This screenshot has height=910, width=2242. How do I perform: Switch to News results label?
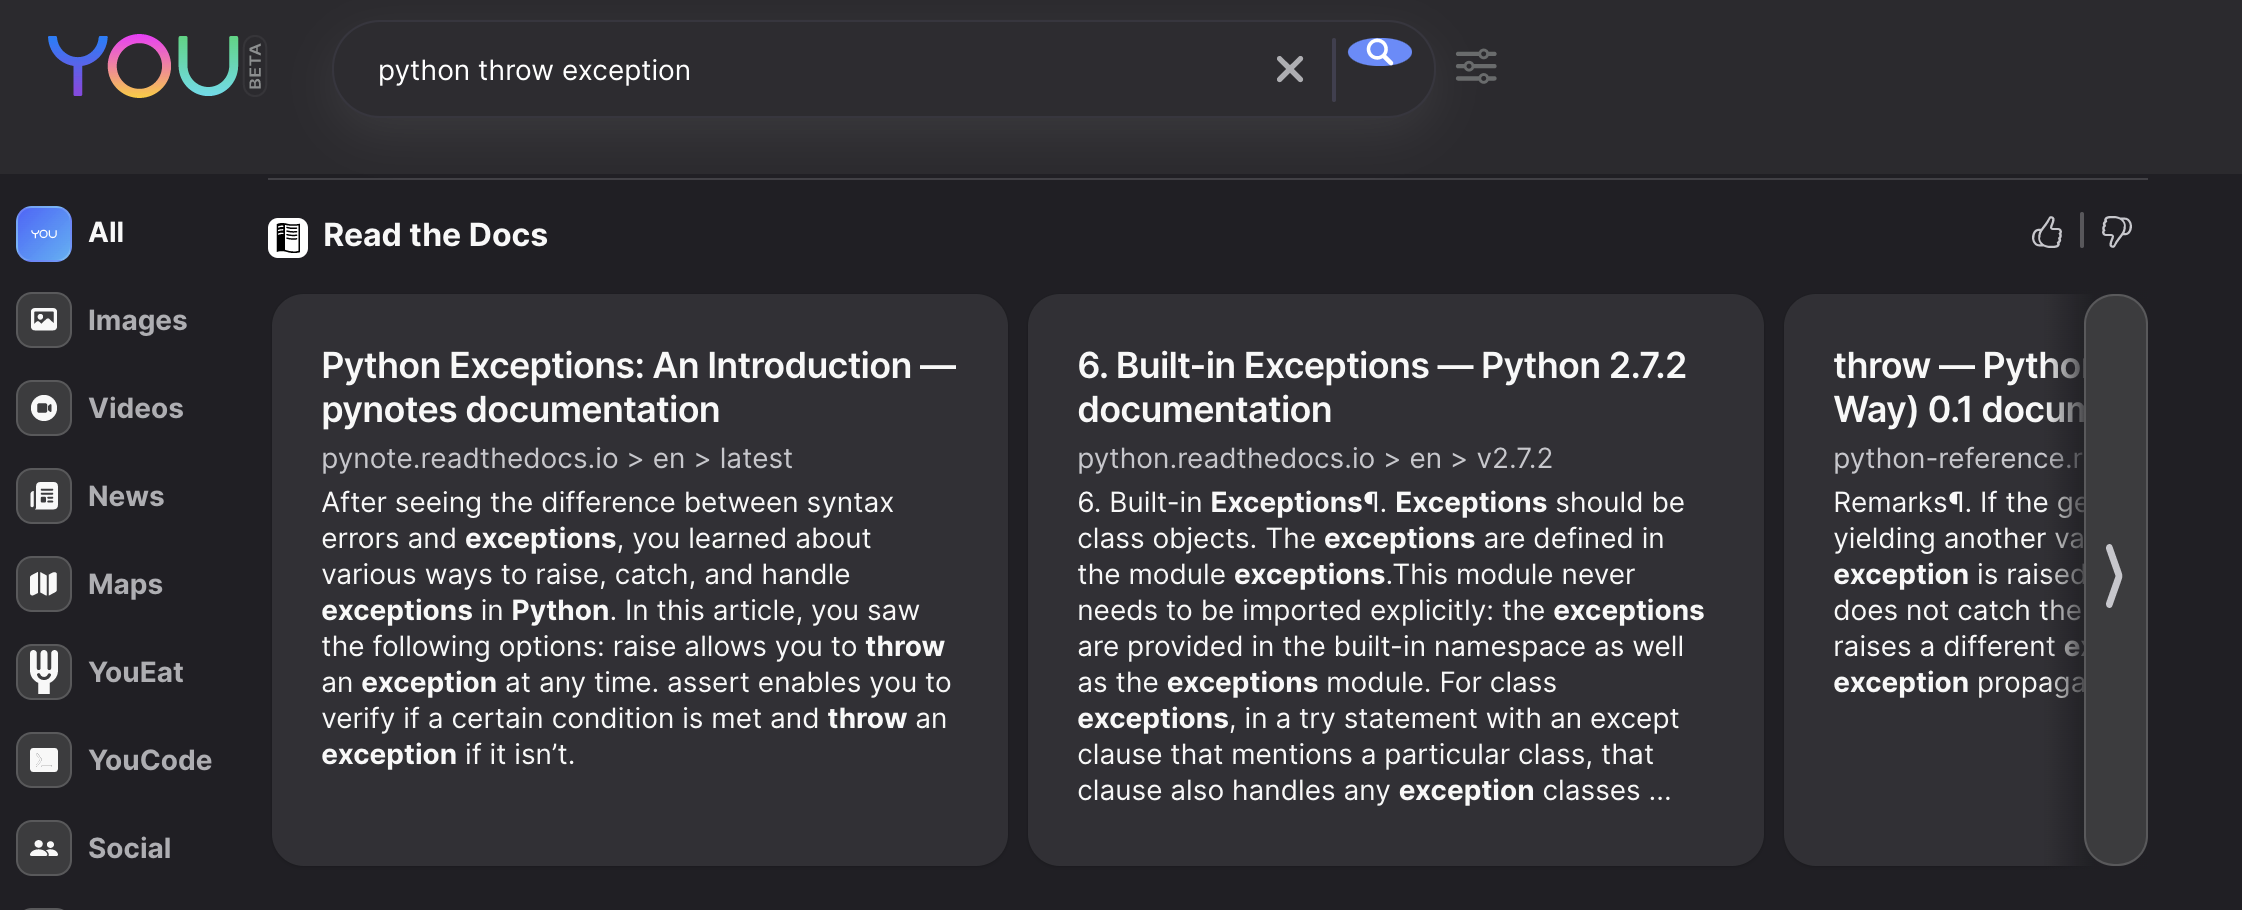click(126, 496)
